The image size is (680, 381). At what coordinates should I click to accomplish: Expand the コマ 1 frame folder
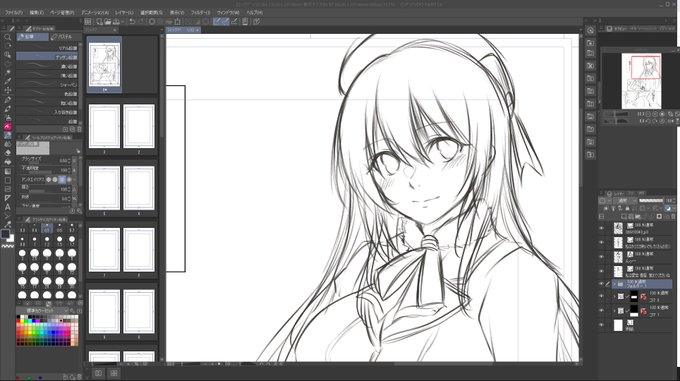(614, 311)
